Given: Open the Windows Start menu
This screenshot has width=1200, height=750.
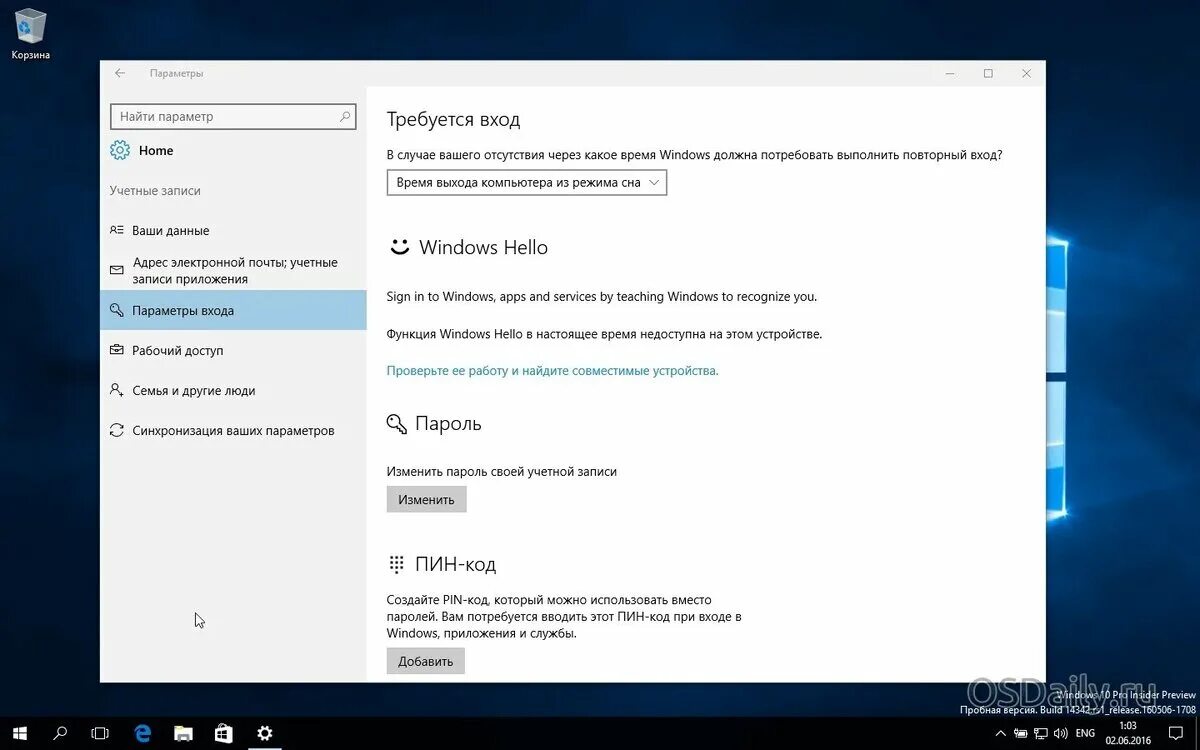Looking at the screenshot, I should point(19,733).
